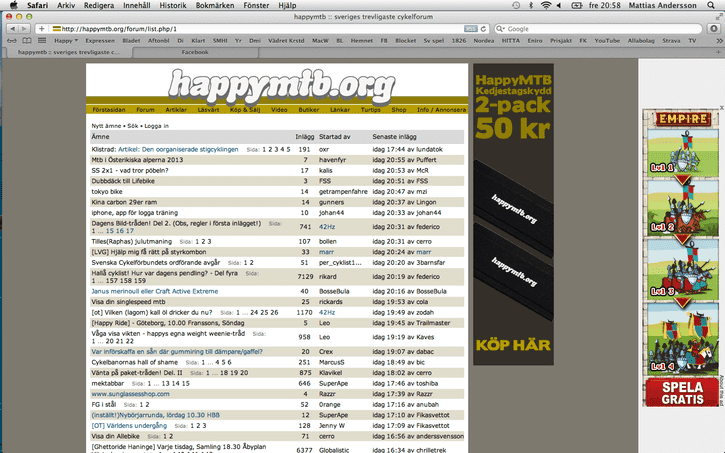Open thread '[OT] Världens undergång'
Screen dimensions: 725x453
[x=129, y=426]
